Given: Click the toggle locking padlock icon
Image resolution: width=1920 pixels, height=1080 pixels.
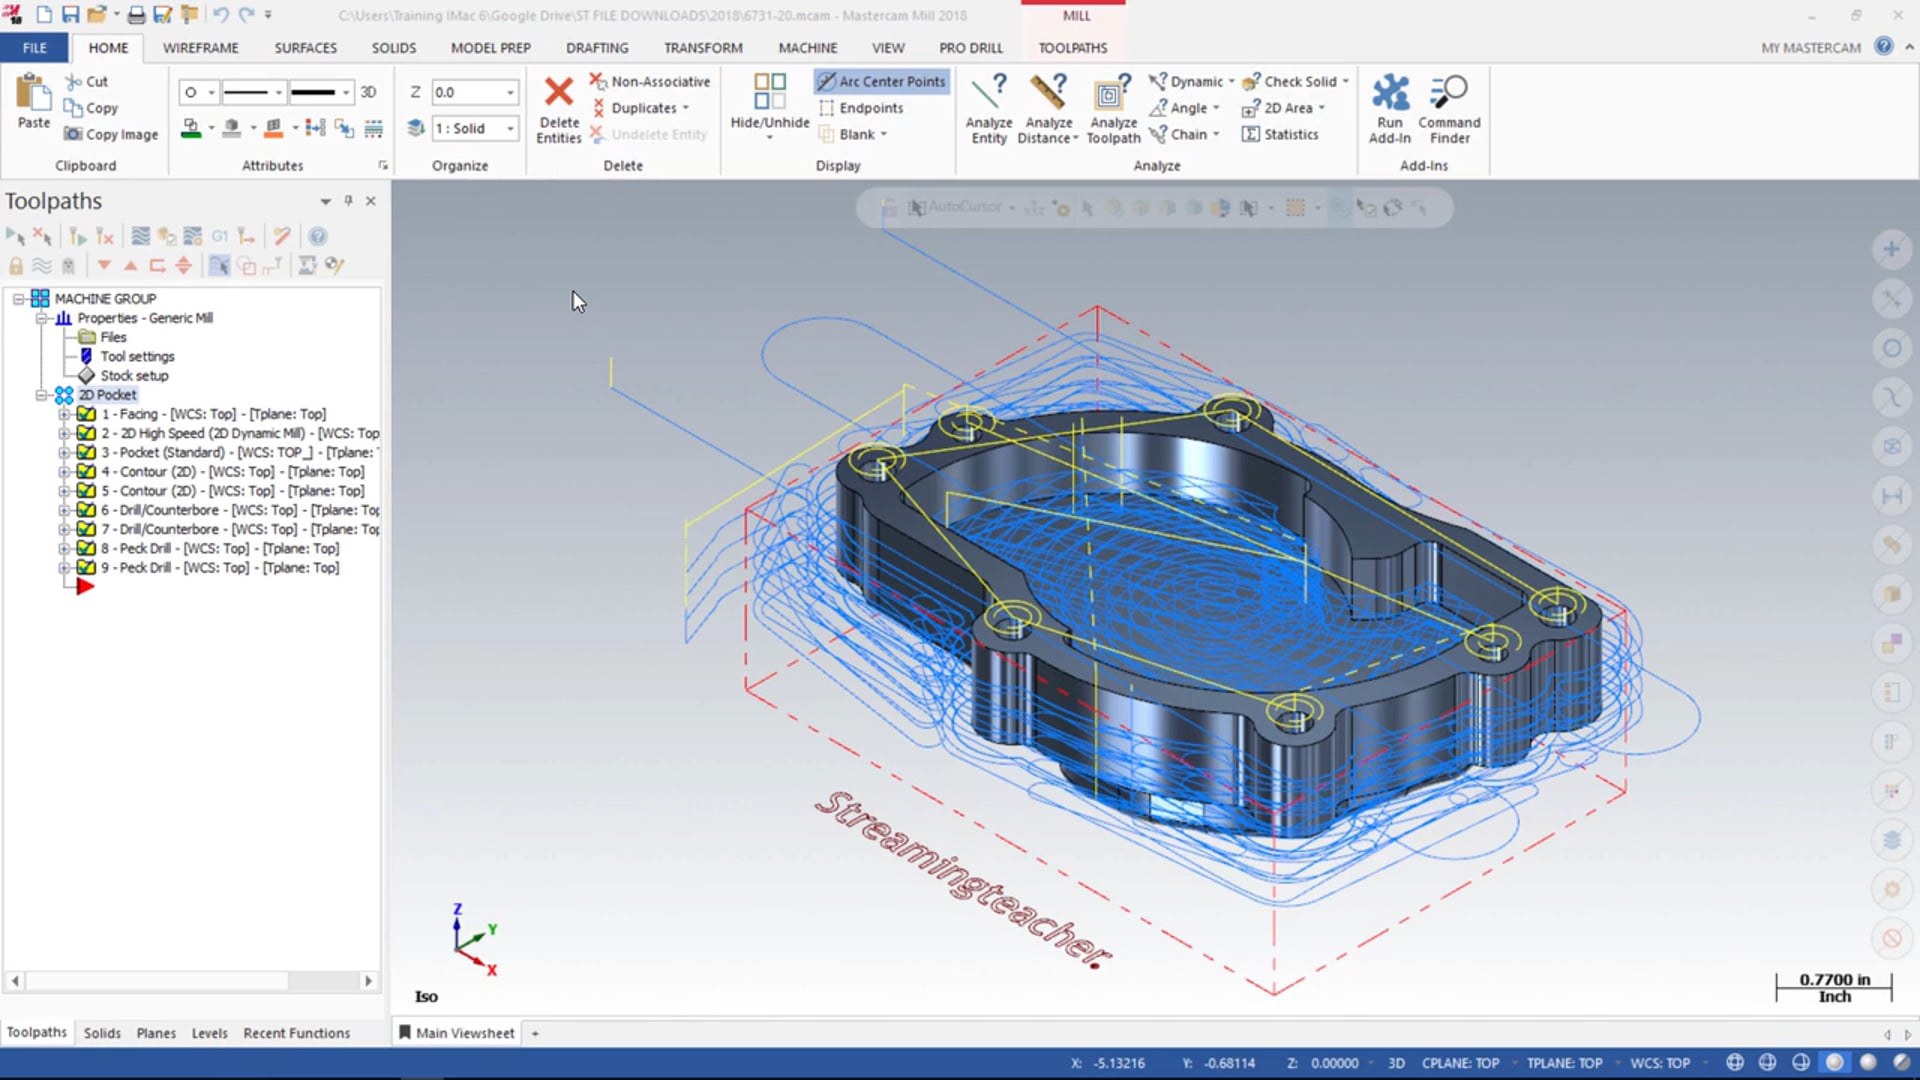Looking at the screenshot, I should tap(16, 266).
